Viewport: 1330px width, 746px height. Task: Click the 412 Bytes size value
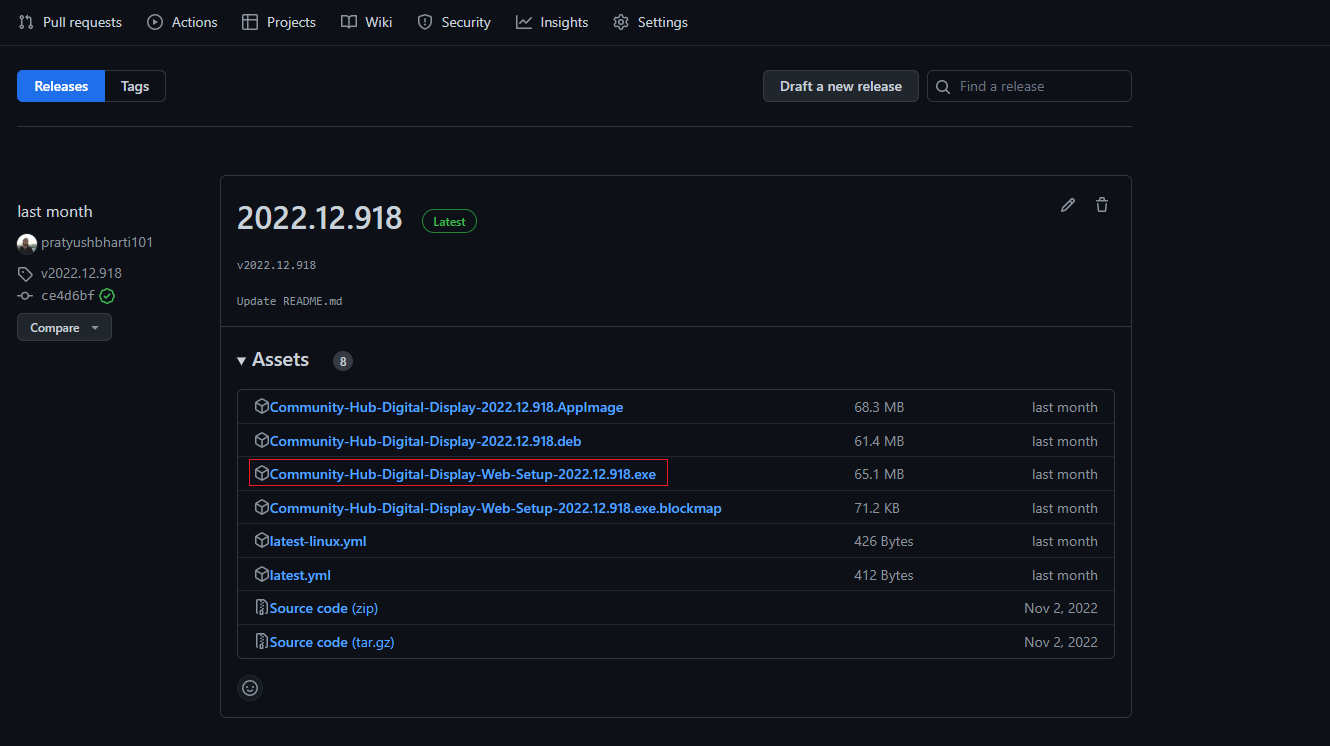tap(884, 575)
